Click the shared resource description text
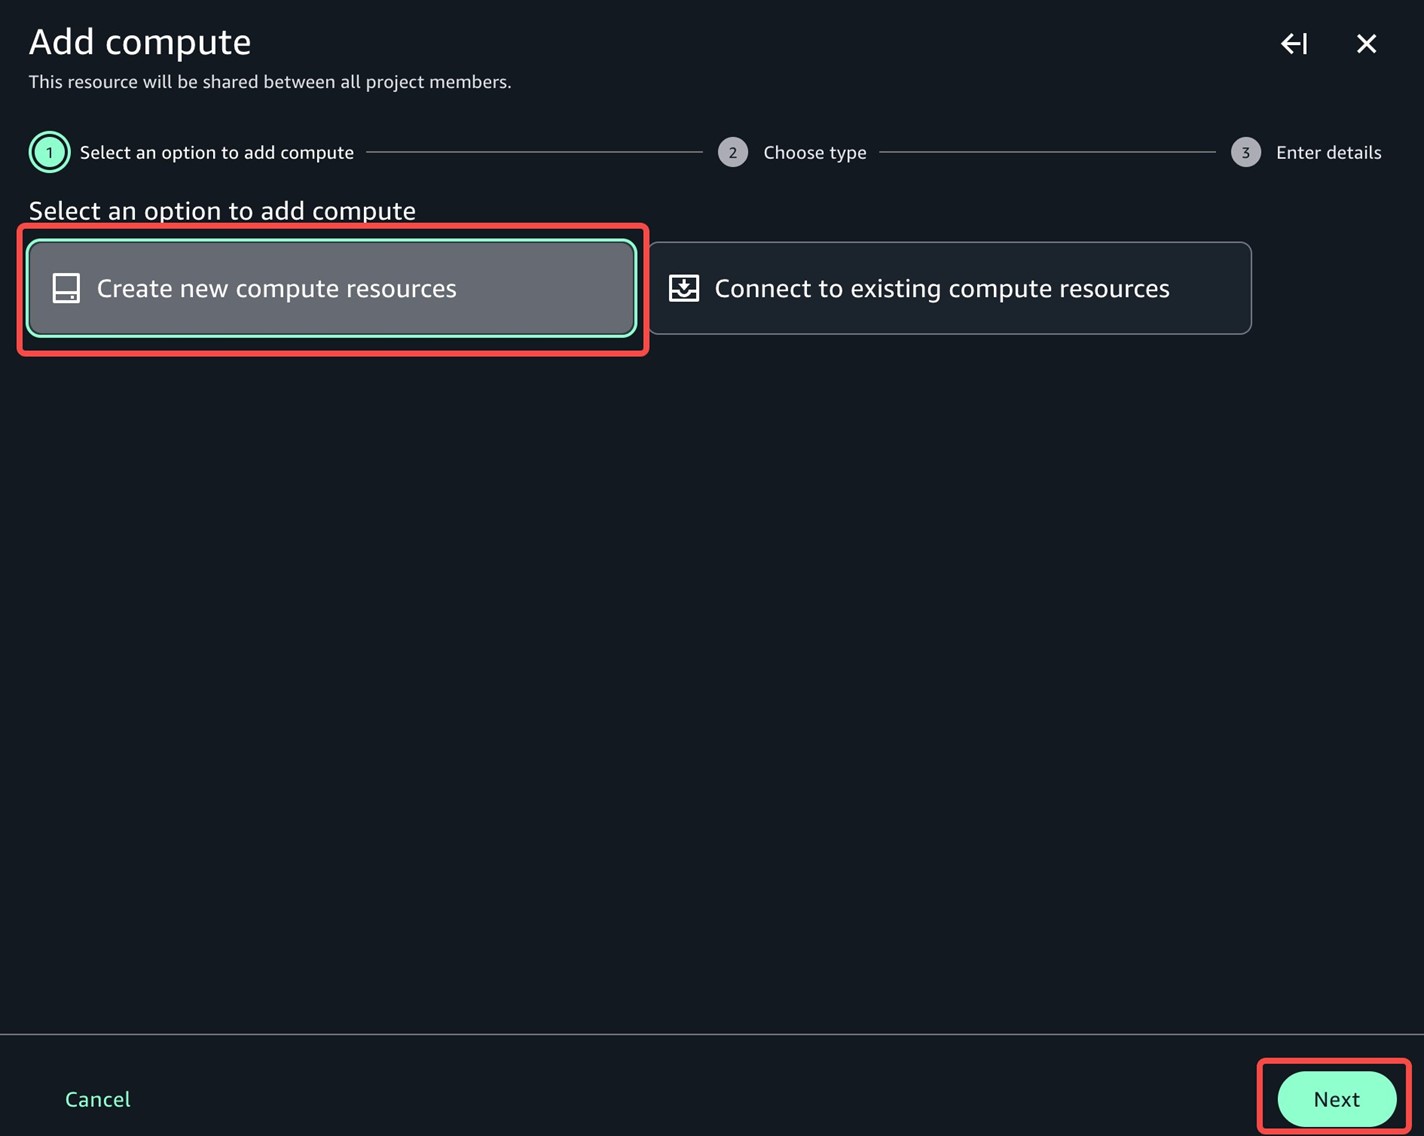Screen dimensions: 1424x1136 pos(270,82)
